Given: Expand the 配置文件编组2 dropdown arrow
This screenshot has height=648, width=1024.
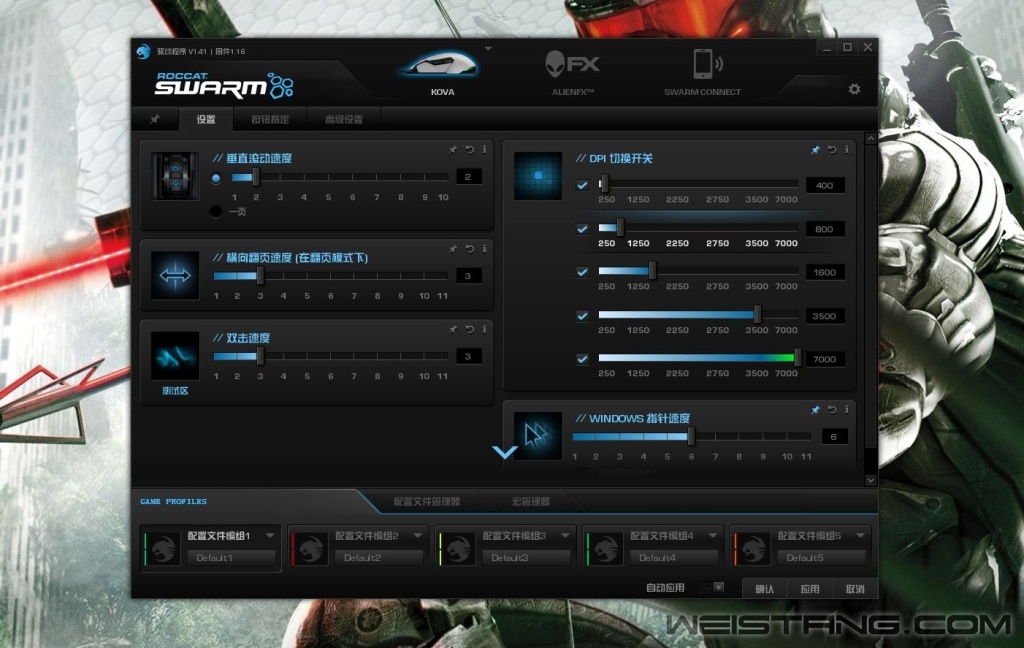Looking at the screenshot, I should pos(417,536).
